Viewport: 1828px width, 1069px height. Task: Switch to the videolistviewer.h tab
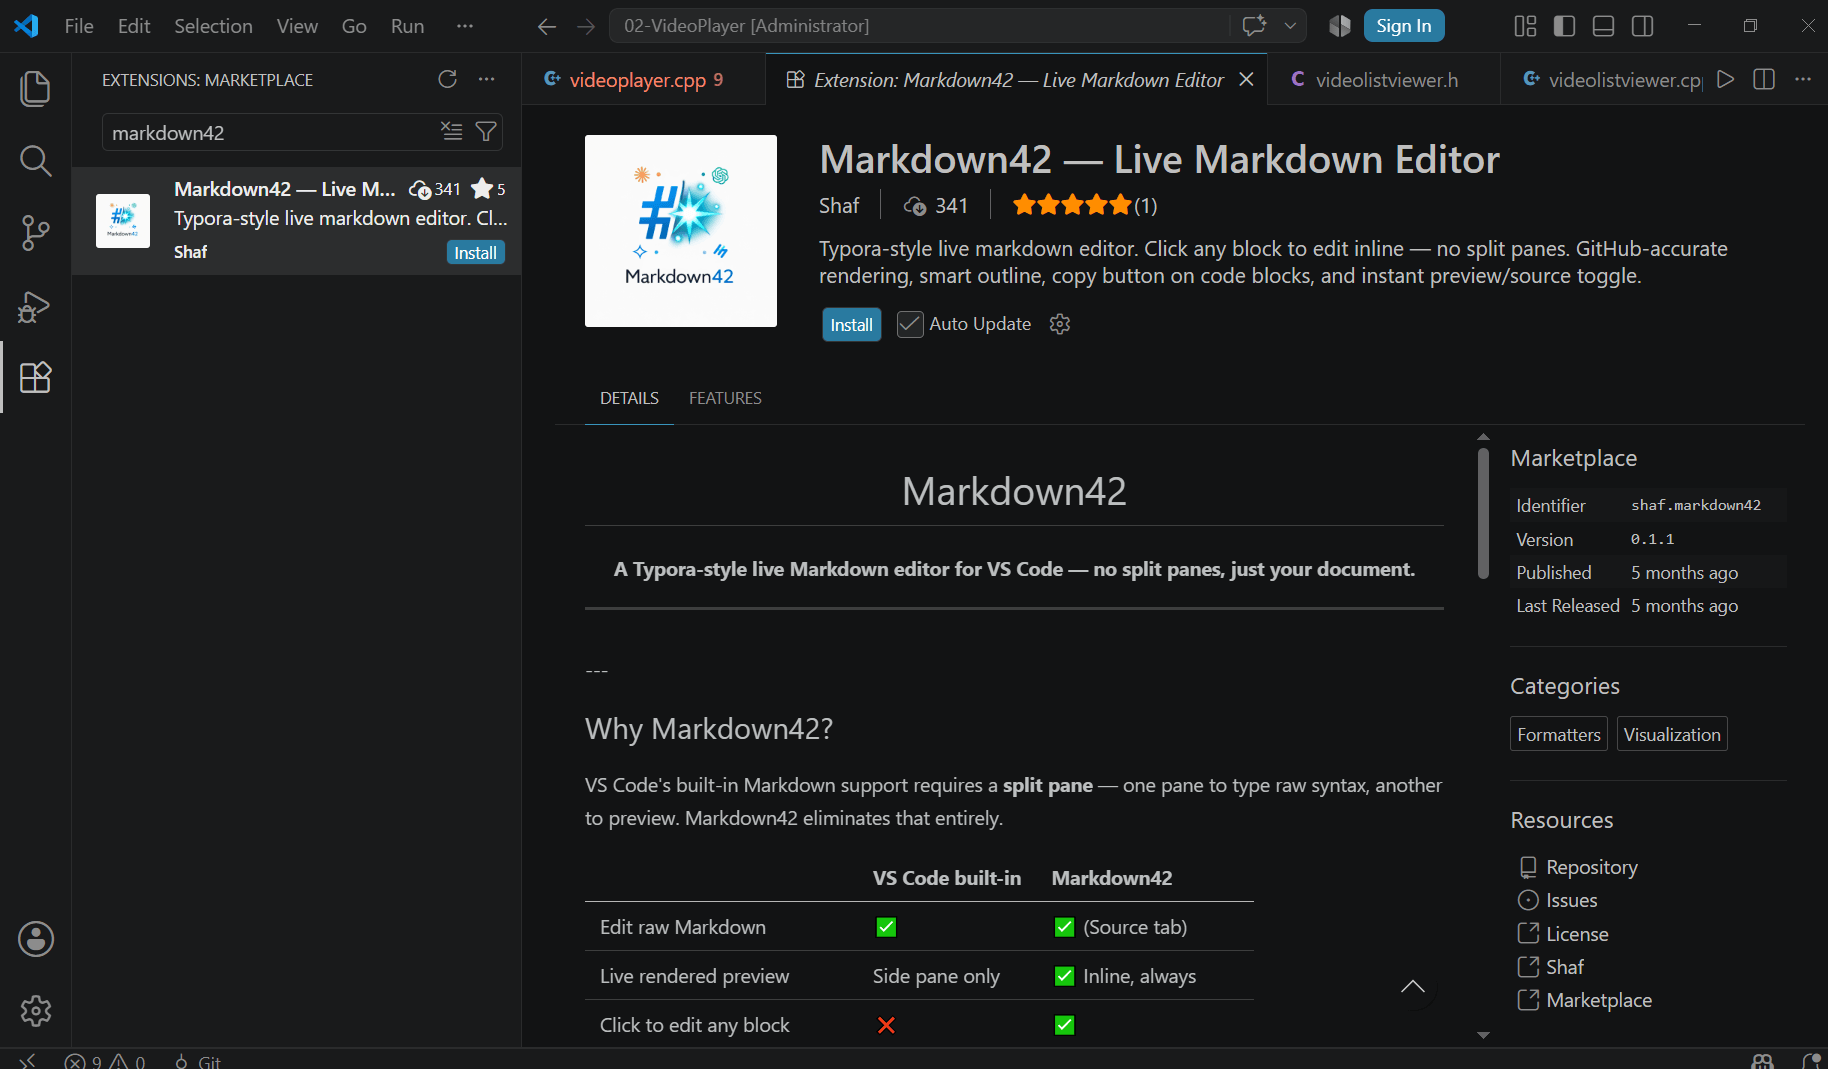1384,80
